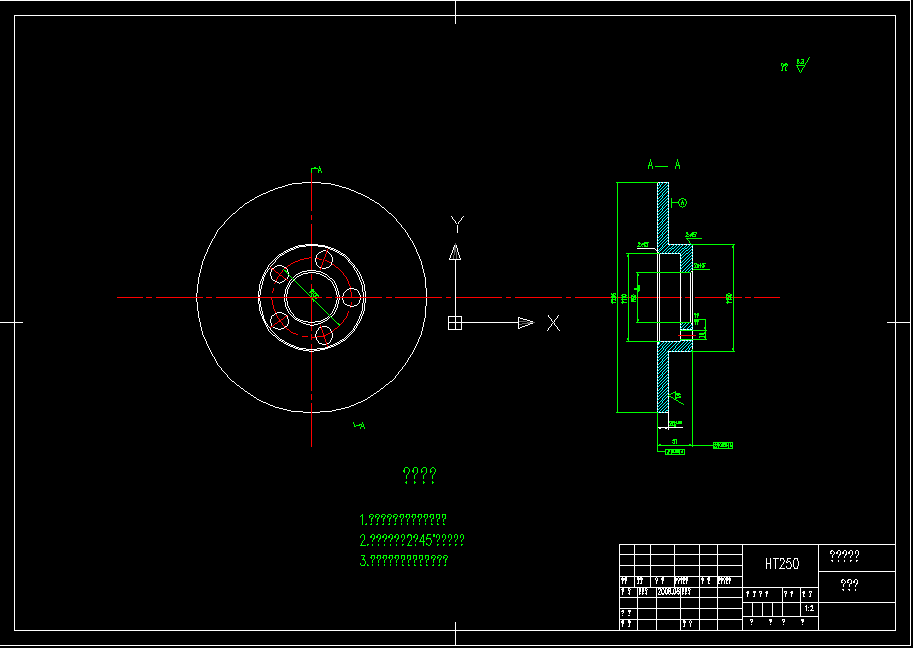
Task: Click the Y axis label of the UCS
Action: pyautogui.click(x=457, y=224)
